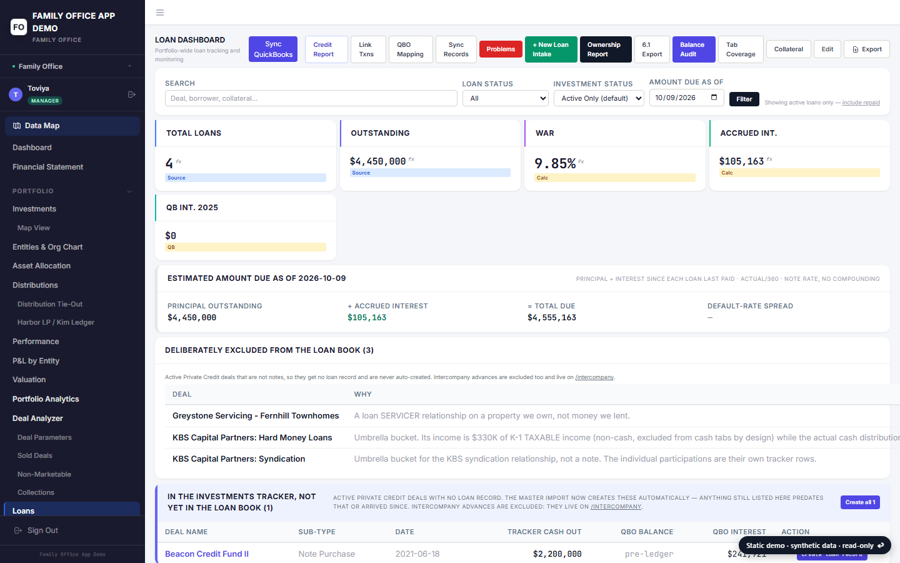Open Distributions in sidebar
The width and height of the screenshot is (900, 563).
click(x=35, y=285)
